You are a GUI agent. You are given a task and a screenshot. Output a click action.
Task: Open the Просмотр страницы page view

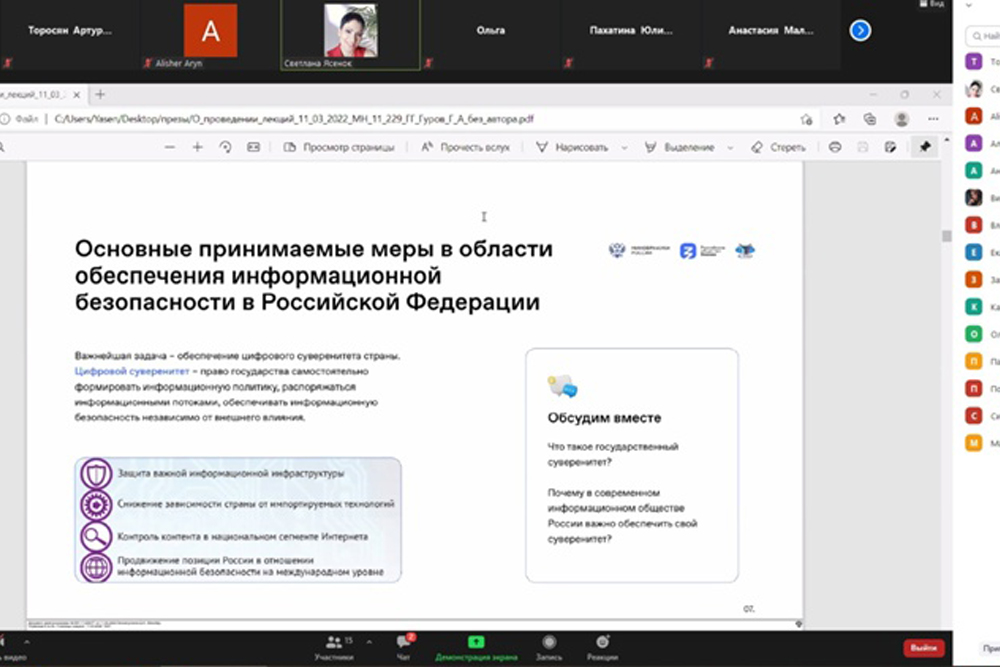[x=339, y=147]
